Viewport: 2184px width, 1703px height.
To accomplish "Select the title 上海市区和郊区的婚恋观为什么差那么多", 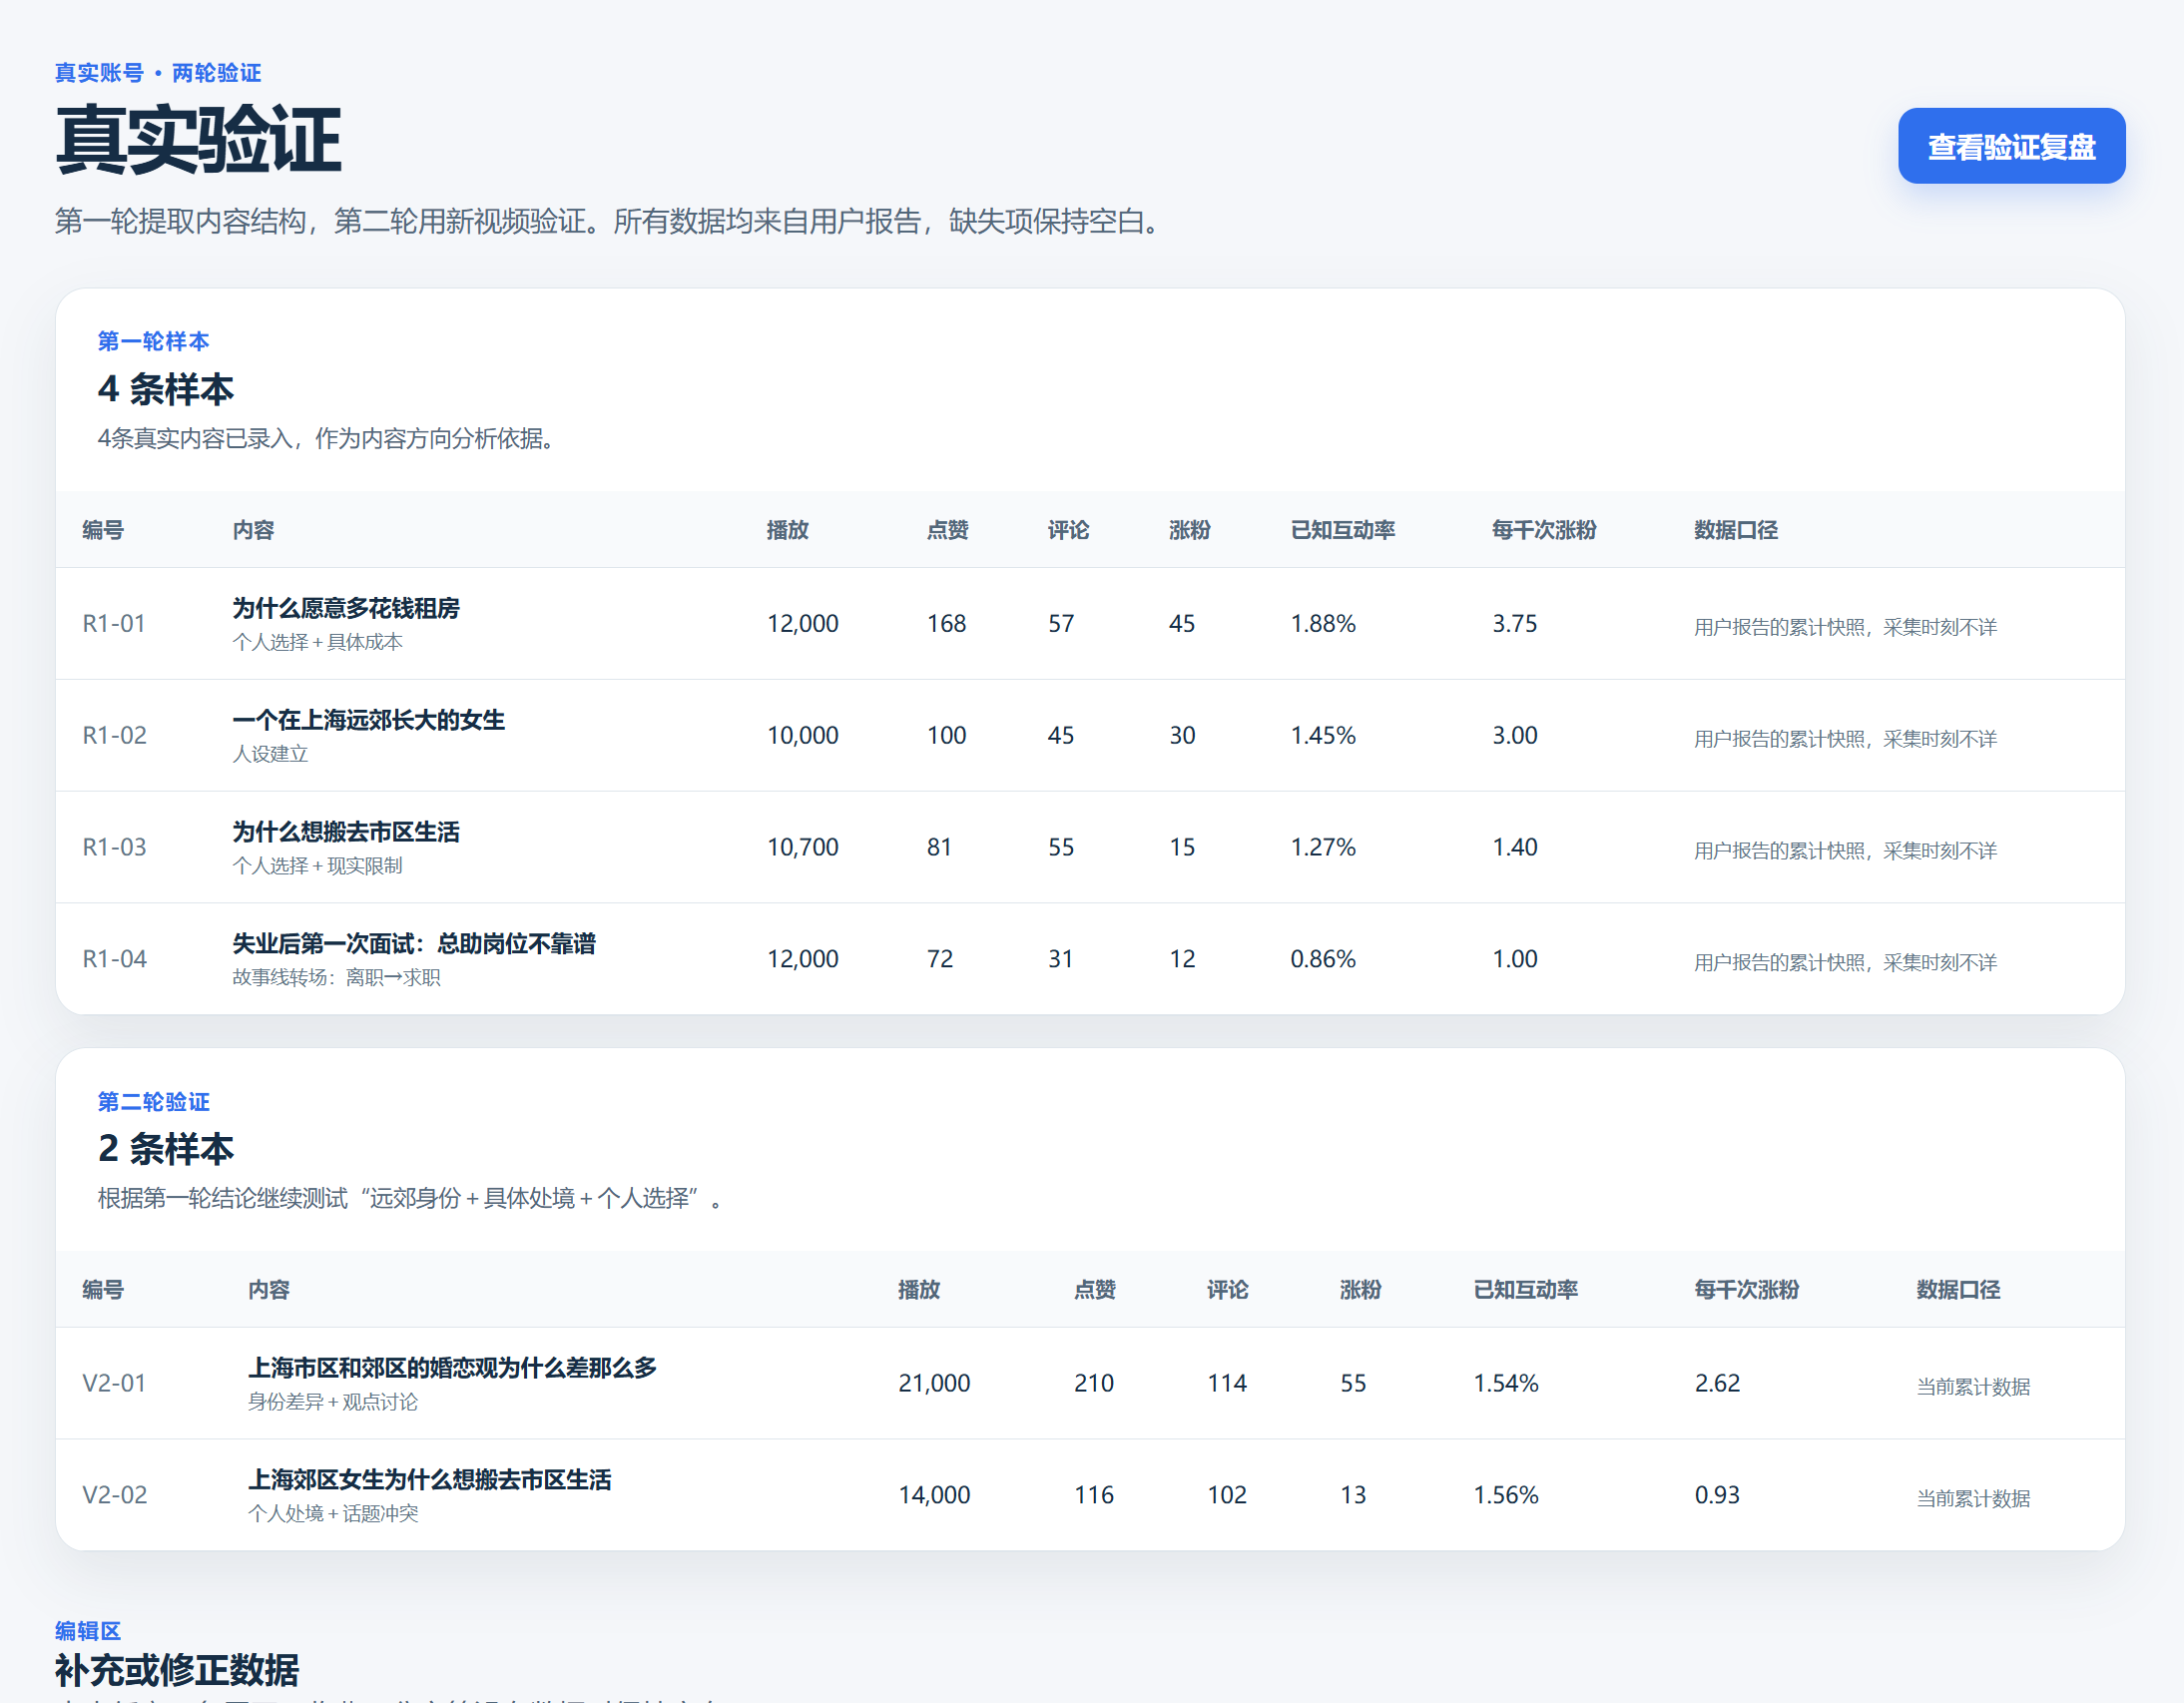I will point(452,1368).
